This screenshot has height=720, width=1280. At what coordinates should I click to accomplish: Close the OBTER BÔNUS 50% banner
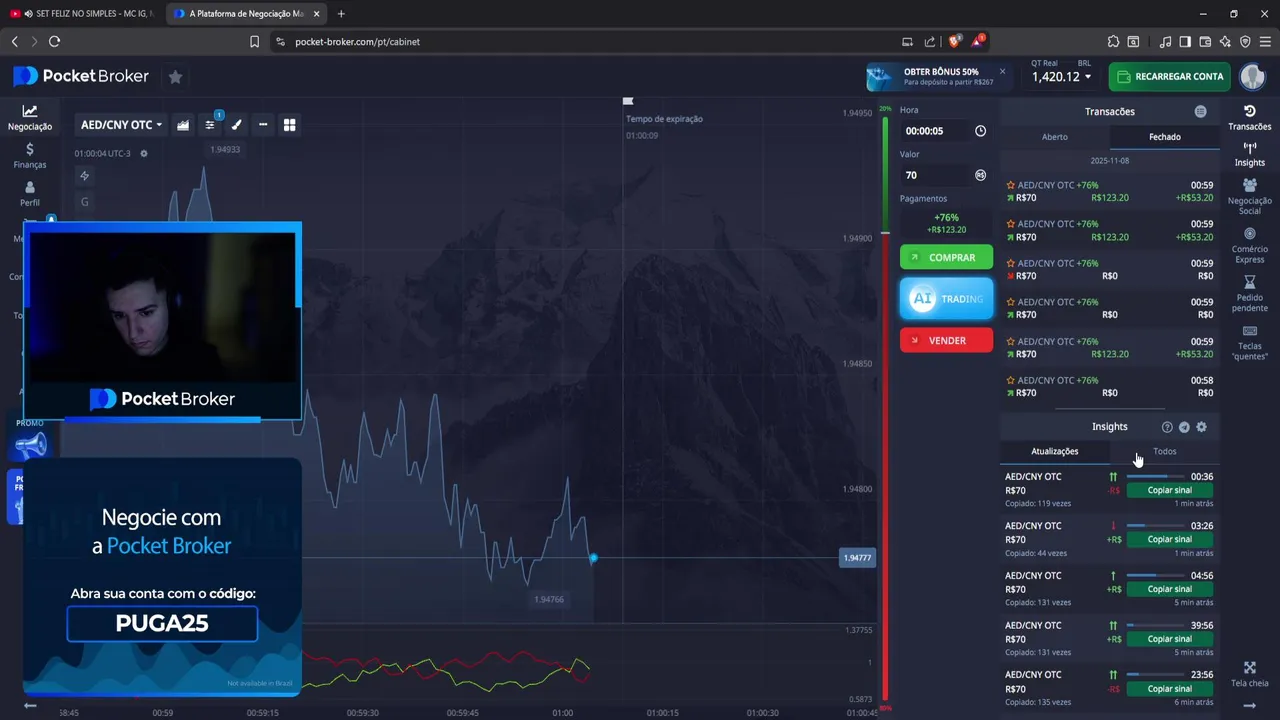pos(1002,71)
